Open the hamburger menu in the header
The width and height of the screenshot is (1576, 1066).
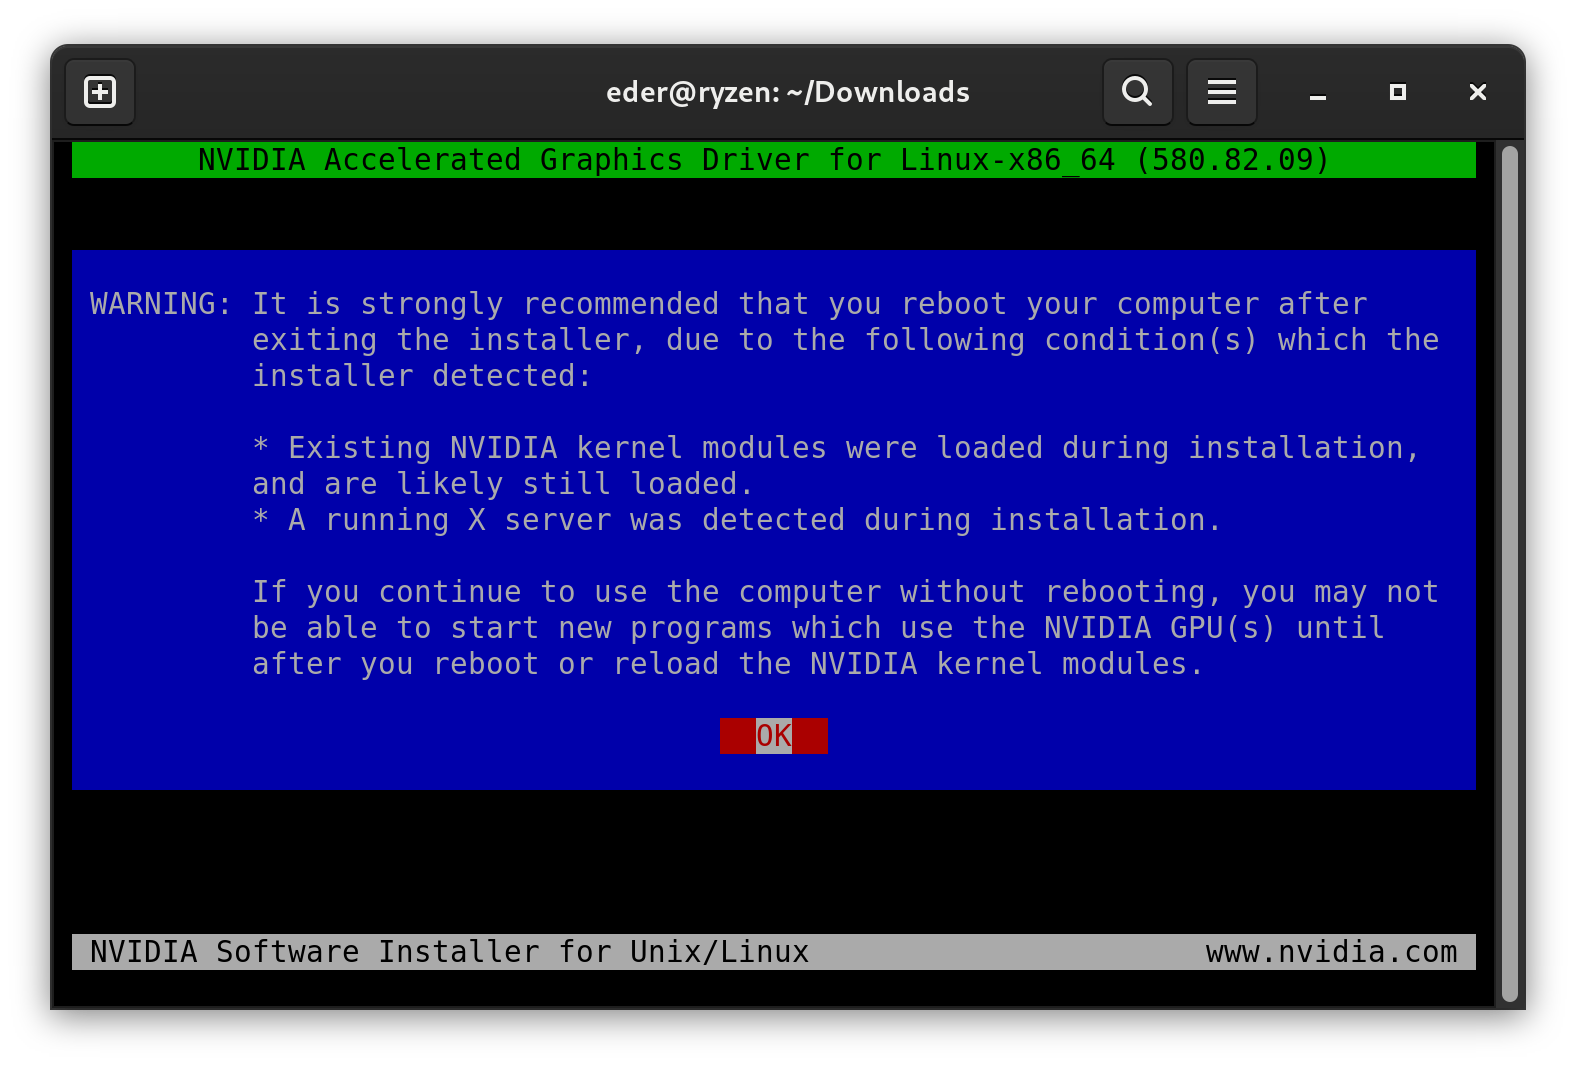1221,92
